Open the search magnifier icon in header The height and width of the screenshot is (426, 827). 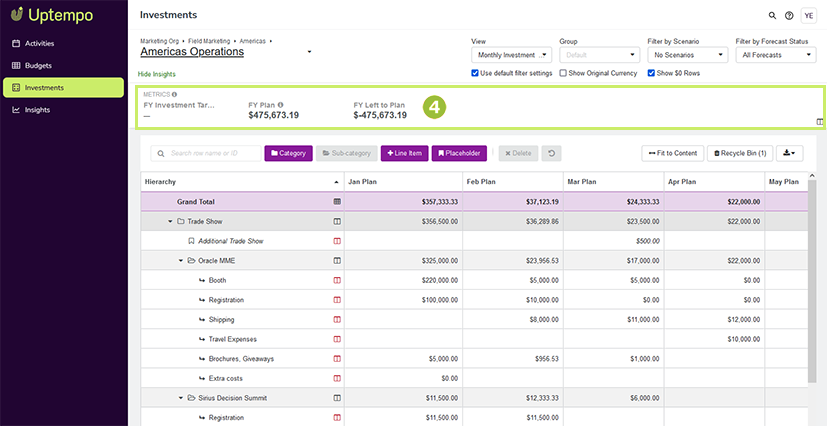tap(772, 15)
